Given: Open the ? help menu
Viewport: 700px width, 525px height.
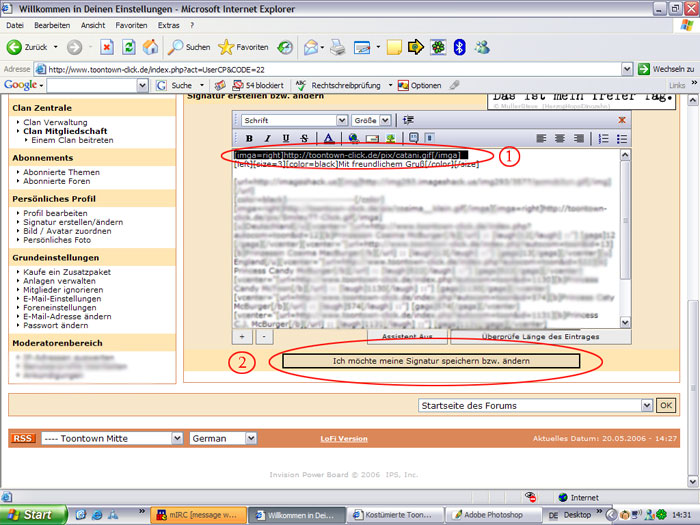Looking at the screenshot, I should 192,25.
